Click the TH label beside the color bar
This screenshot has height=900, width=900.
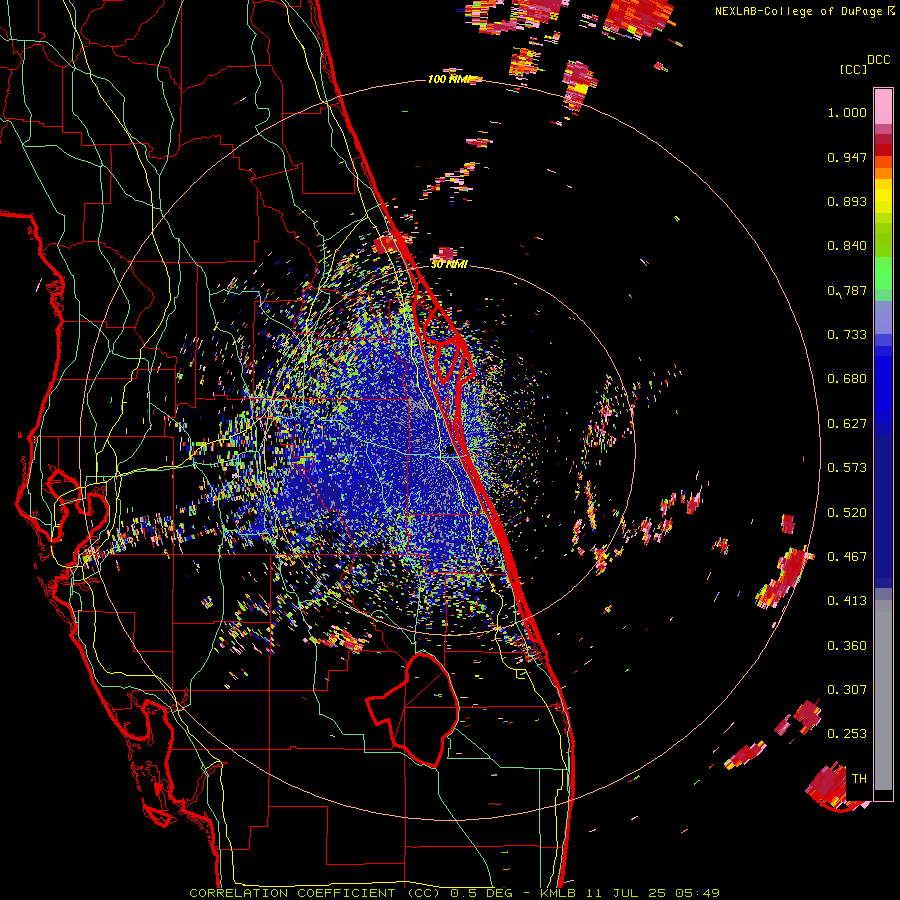pyautogui.click(x=859, y=779)
